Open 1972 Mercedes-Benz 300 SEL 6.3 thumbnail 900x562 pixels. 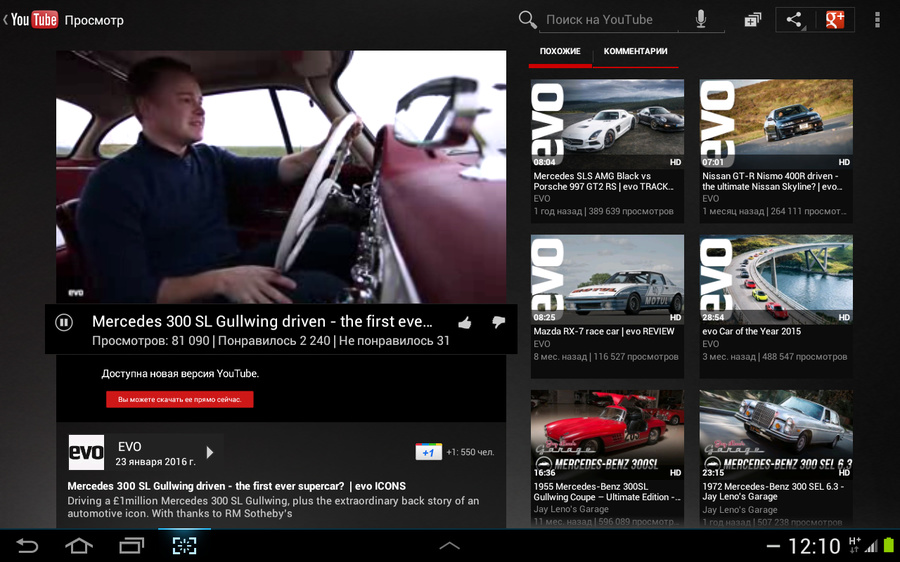click(776, 434)
